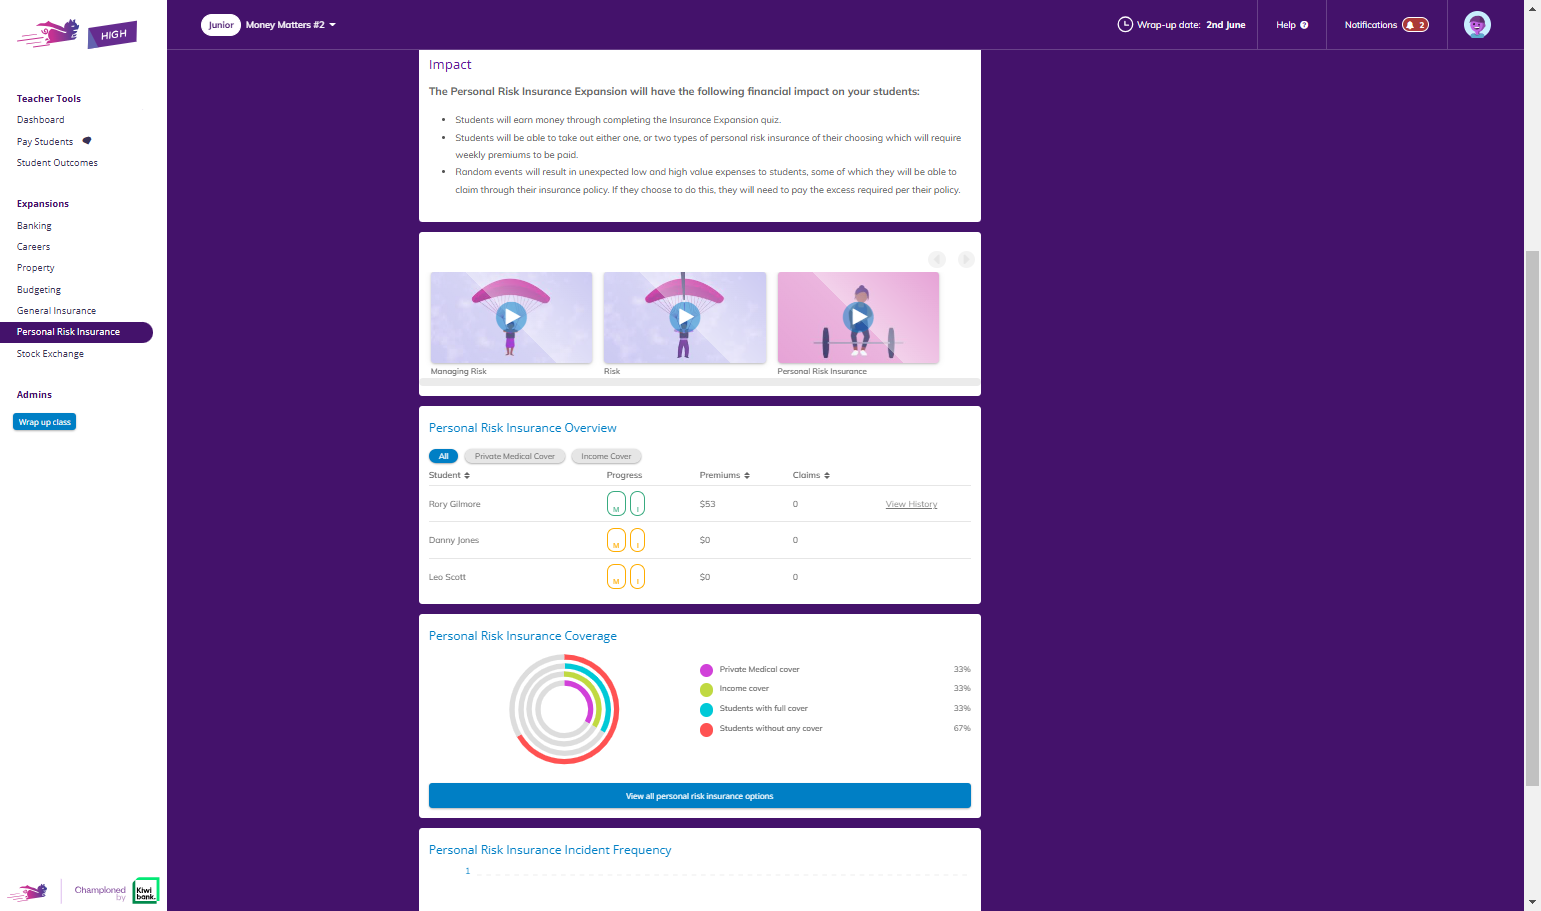Click Rory Gilmore's income cover icon
This screenshot has width=1541, height=911.
coord(637,504)
